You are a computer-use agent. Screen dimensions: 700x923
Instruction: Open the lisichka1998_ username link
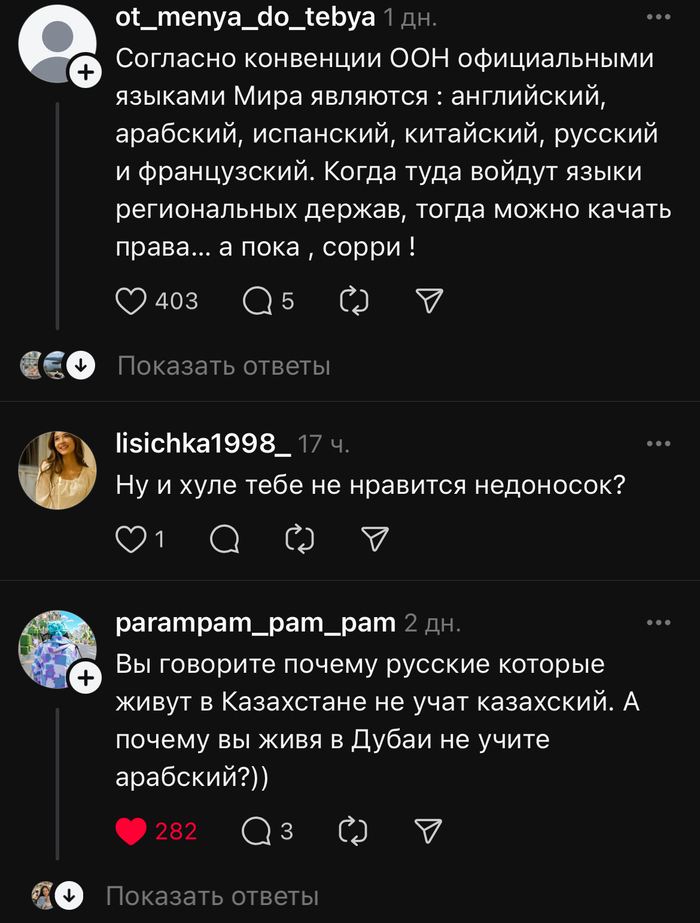[204, 444]
